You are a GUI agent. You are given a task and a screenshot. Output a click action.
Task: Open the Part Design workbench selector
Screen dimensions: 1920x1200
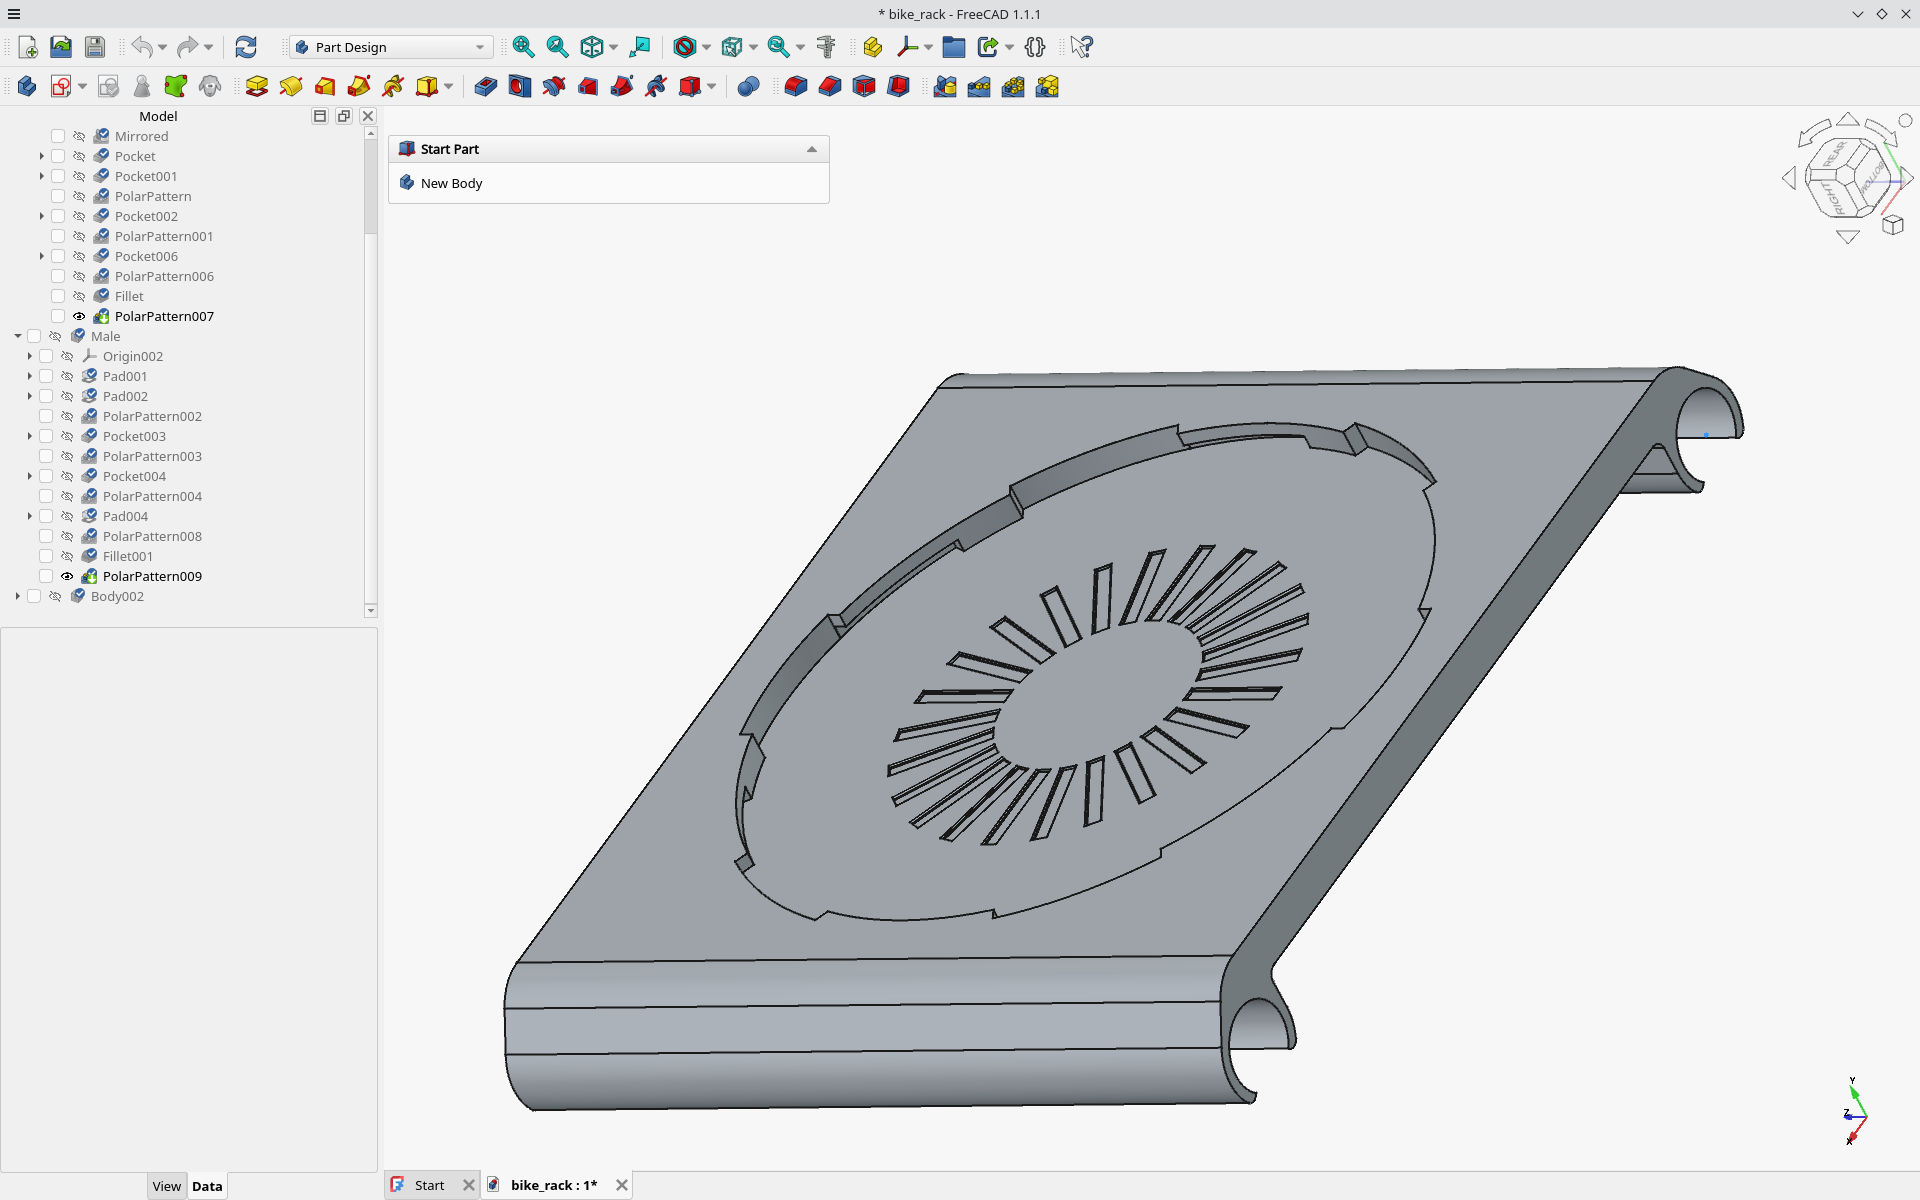click(x=391, y=47)
